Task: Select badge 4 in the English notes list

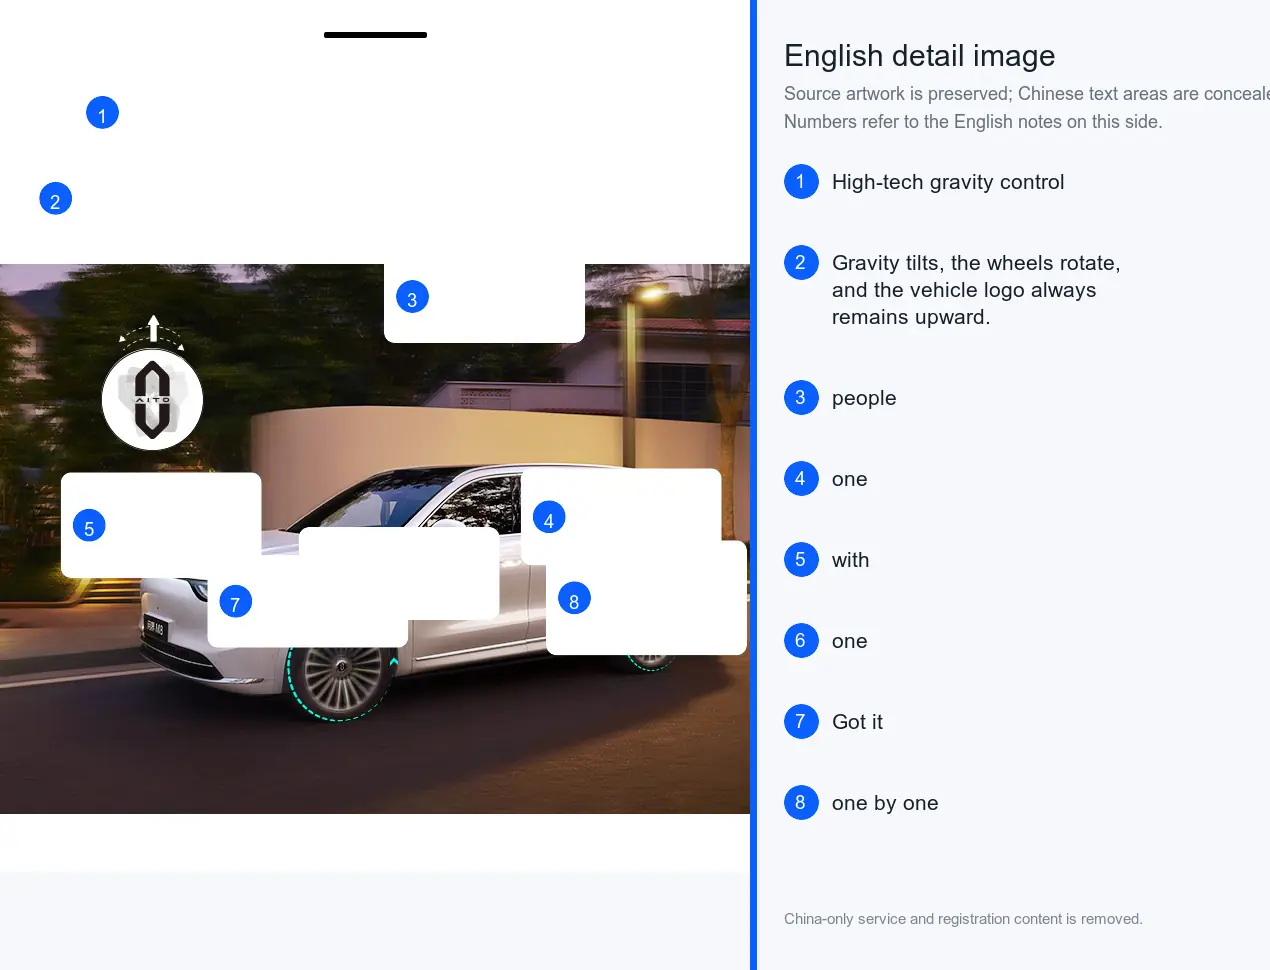Action: [801, 479]
